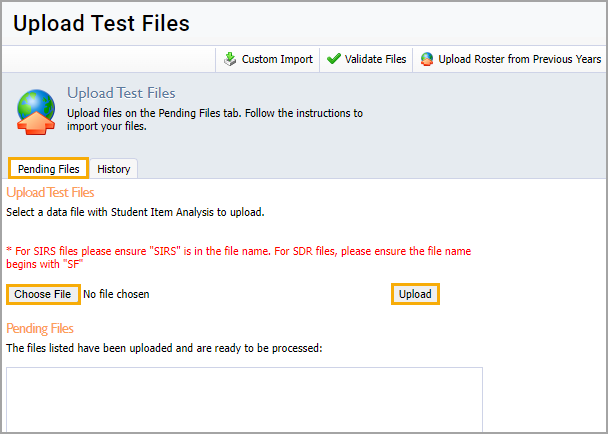608x434 pixels.
Task: Click the orange Pending Files section heading
Action: [40, 329]
